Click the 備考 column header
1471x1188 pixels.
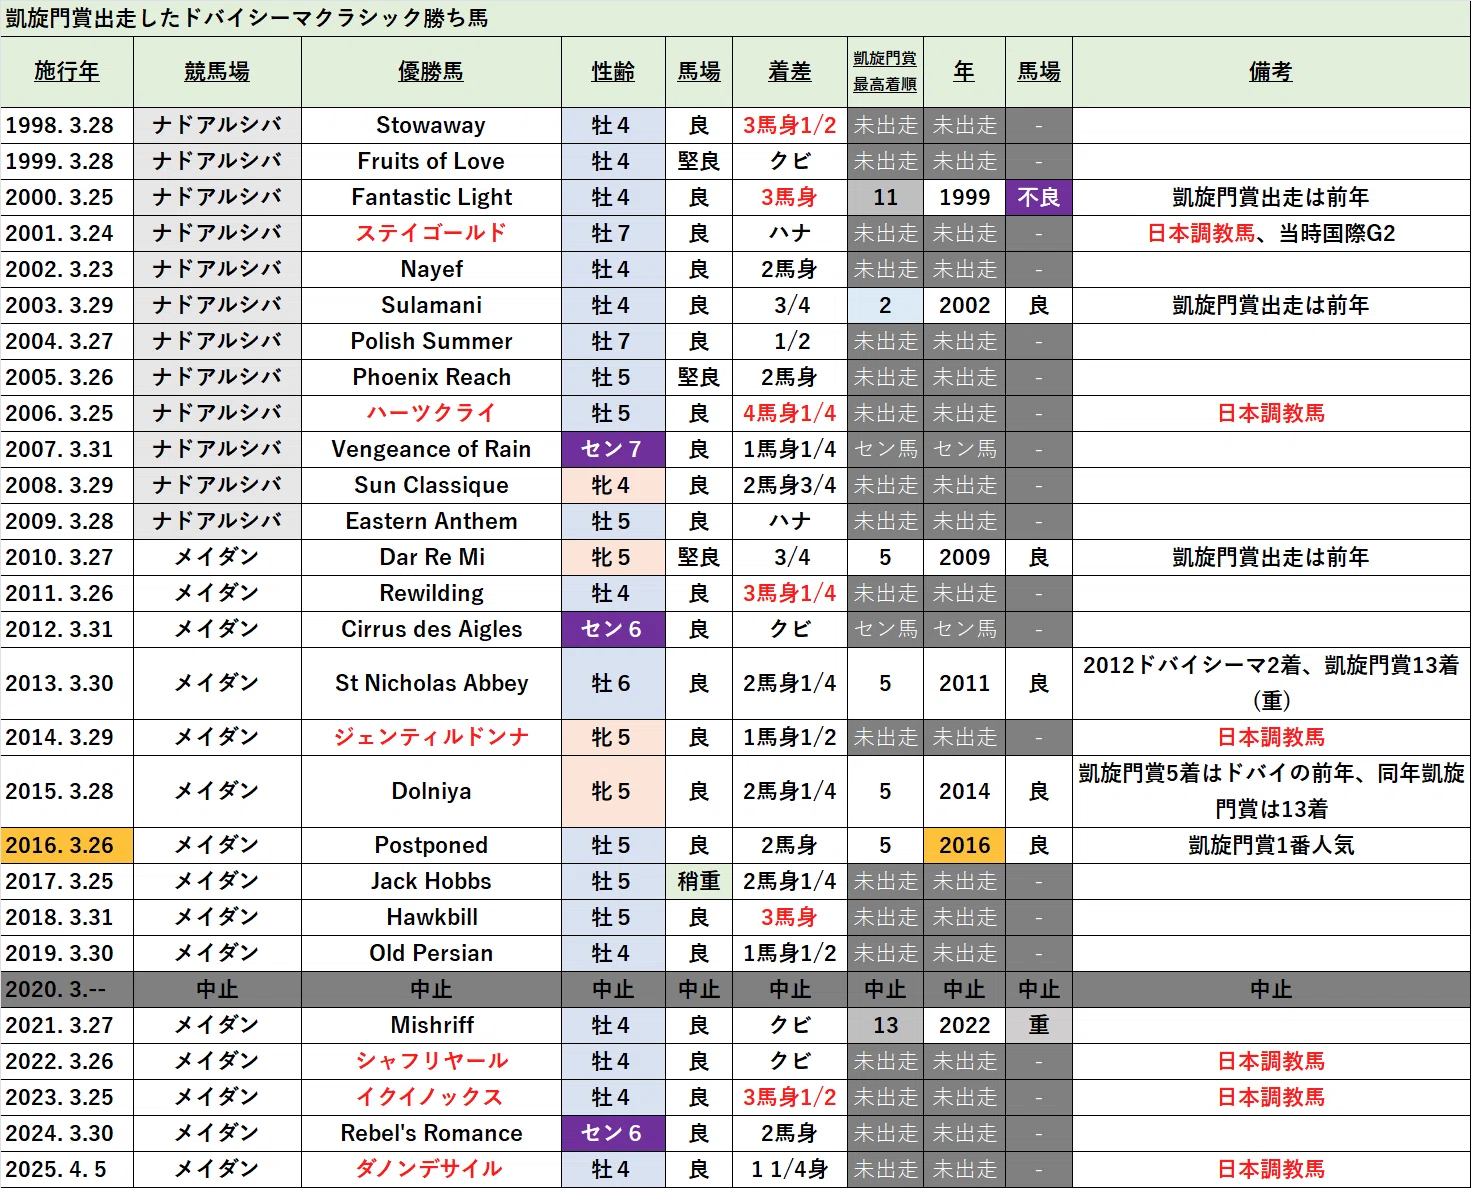1271,72
